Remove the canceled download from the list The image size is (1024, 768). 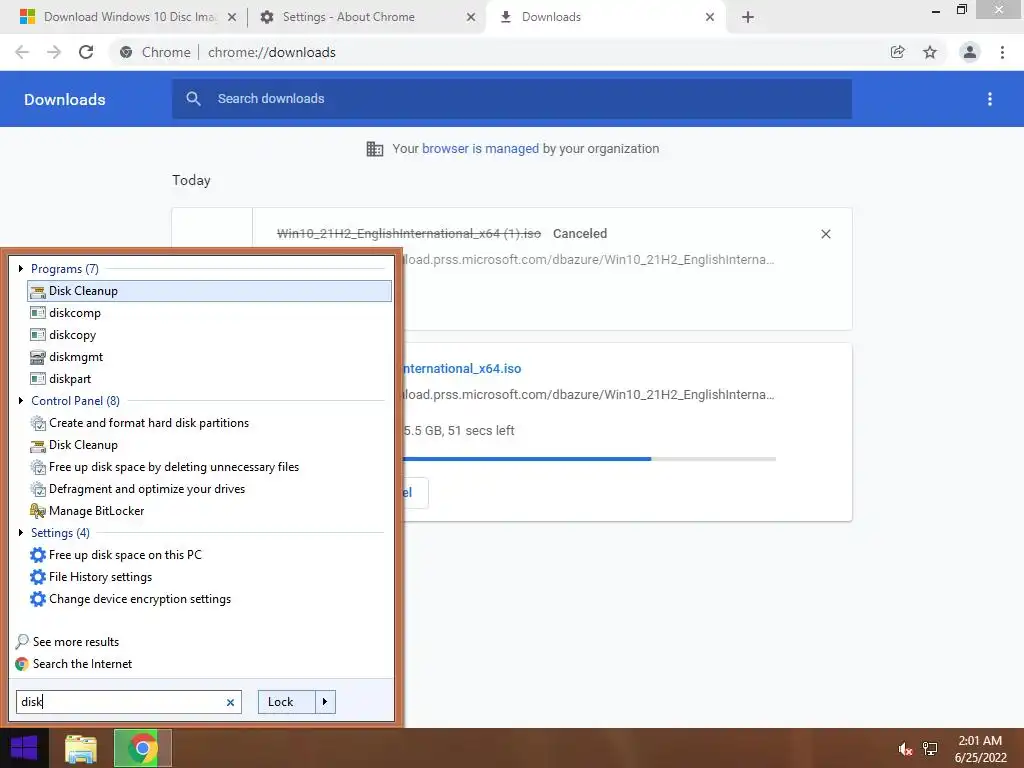pyautogui.click(x=825, y=234)
